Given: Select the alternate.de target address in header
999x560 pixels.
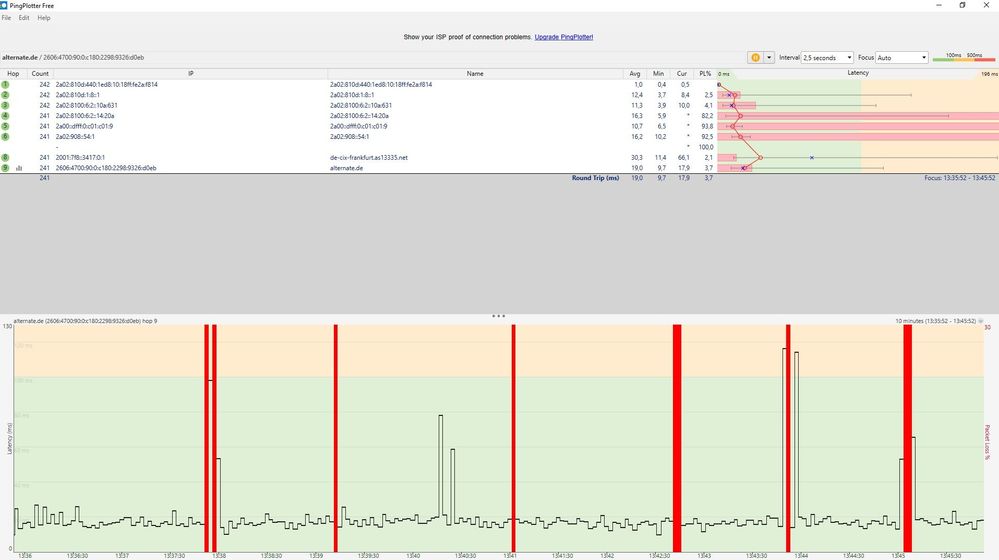Looking at the screenshot, I should point(73,57).
